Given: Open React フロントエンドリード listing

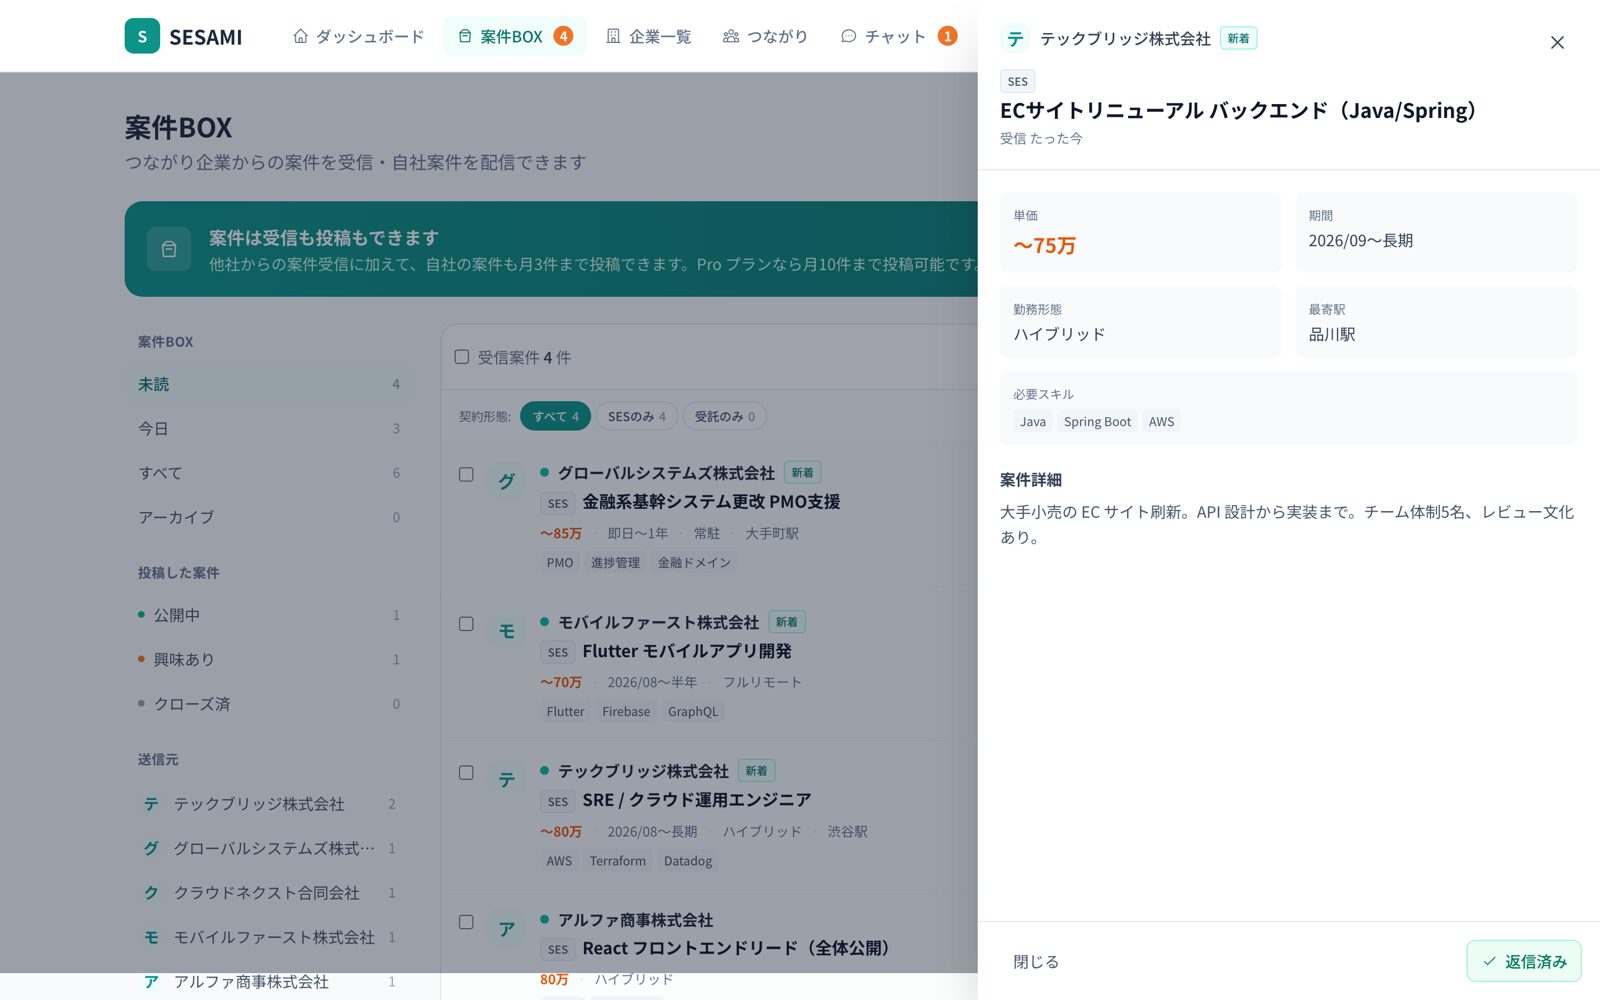Looking at the screenshot, I should [736, 948].
